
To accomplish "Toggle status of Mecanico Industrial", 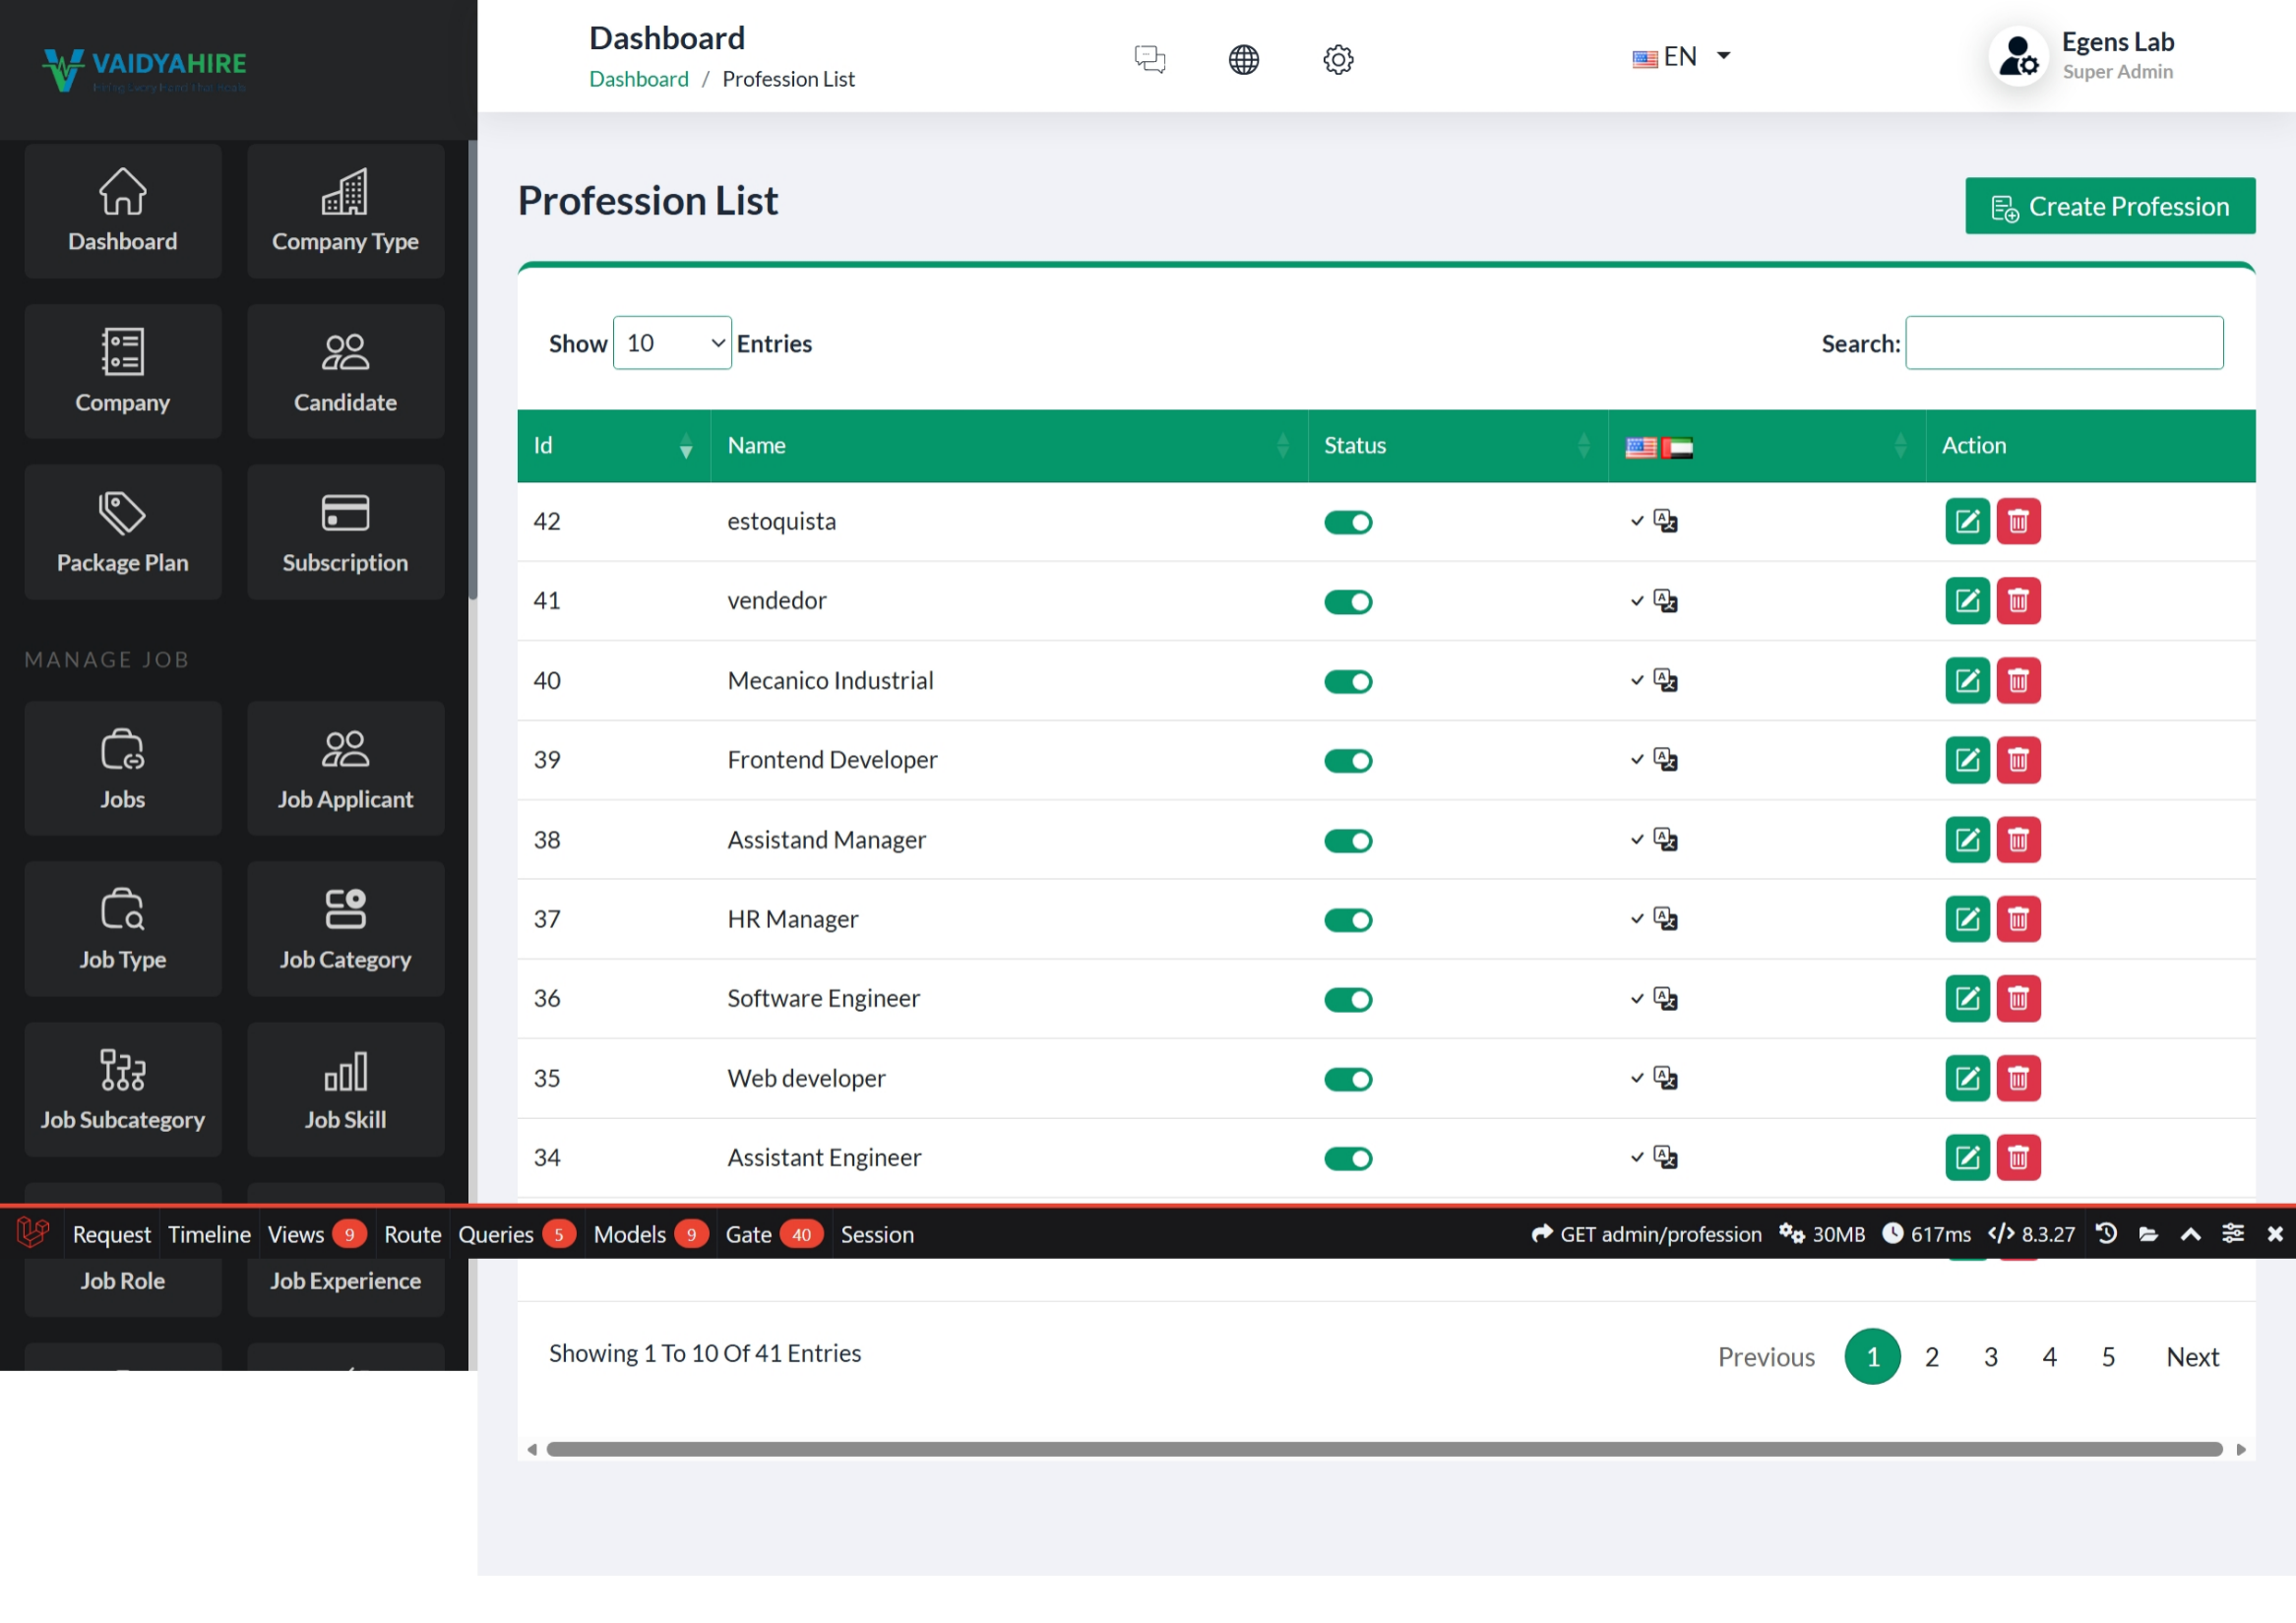I will (x=1348, y=682).
